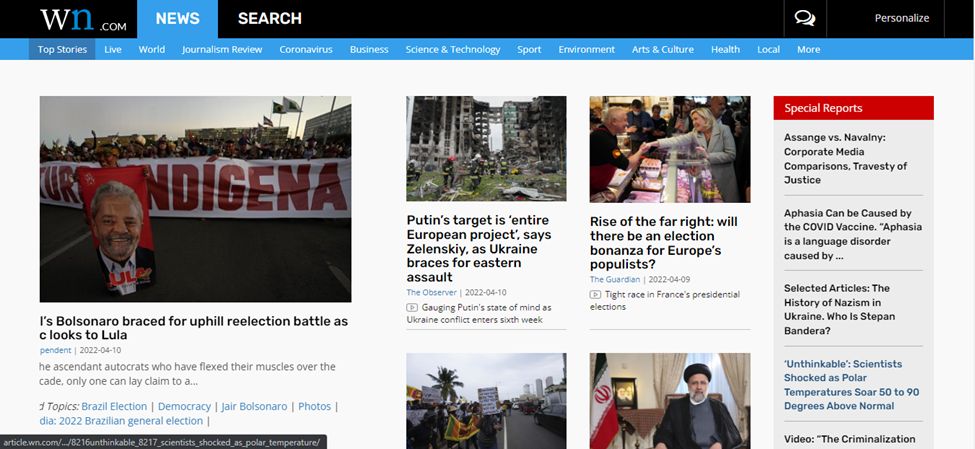This screenshot has height=449, width=975.
Task: Read Unthinkable Scientists Shocked polar temperatures report
Action: pos(851,385)
